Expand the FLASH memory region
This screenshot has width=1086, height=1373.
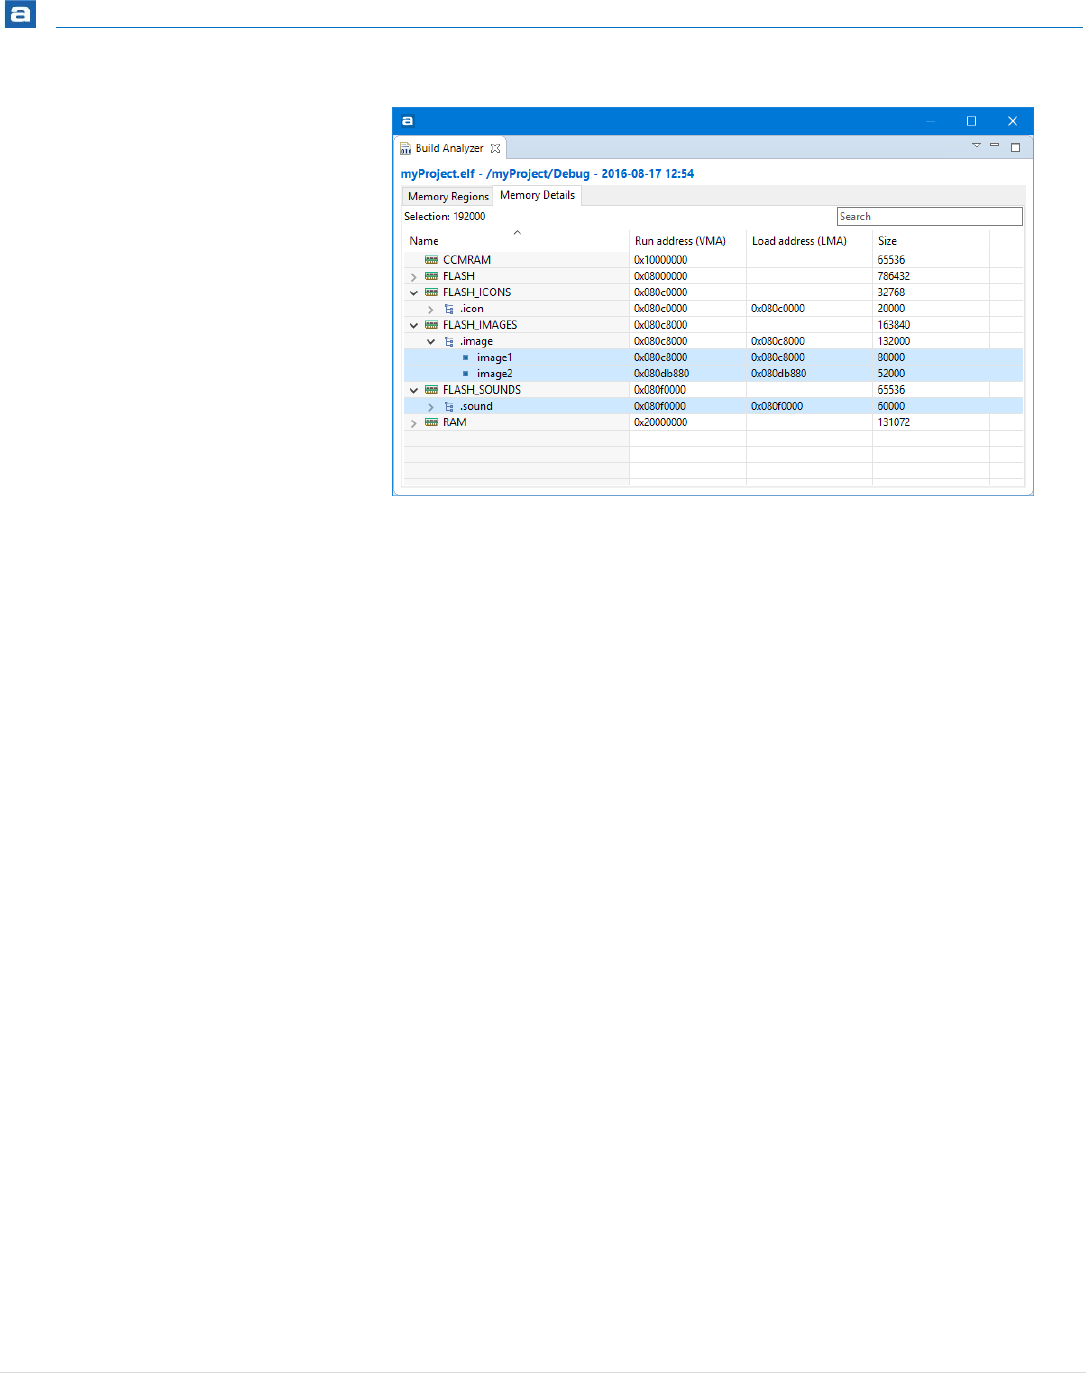pyautogui.click(x=414, y=277)
